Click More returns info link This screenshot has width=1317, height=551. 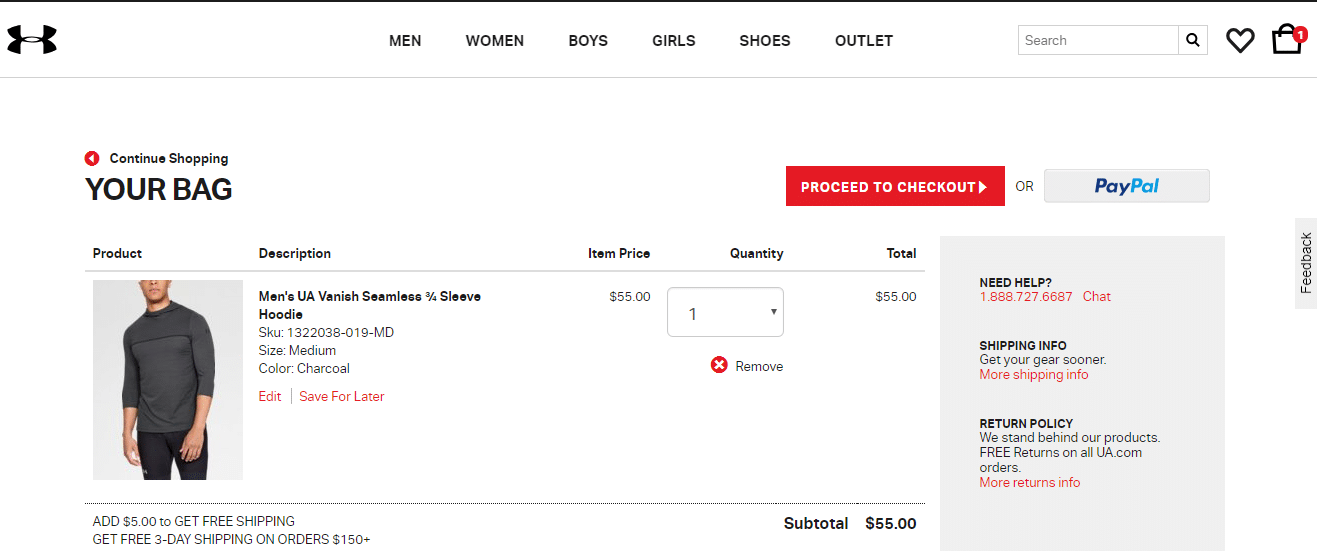coord(1030,482)
